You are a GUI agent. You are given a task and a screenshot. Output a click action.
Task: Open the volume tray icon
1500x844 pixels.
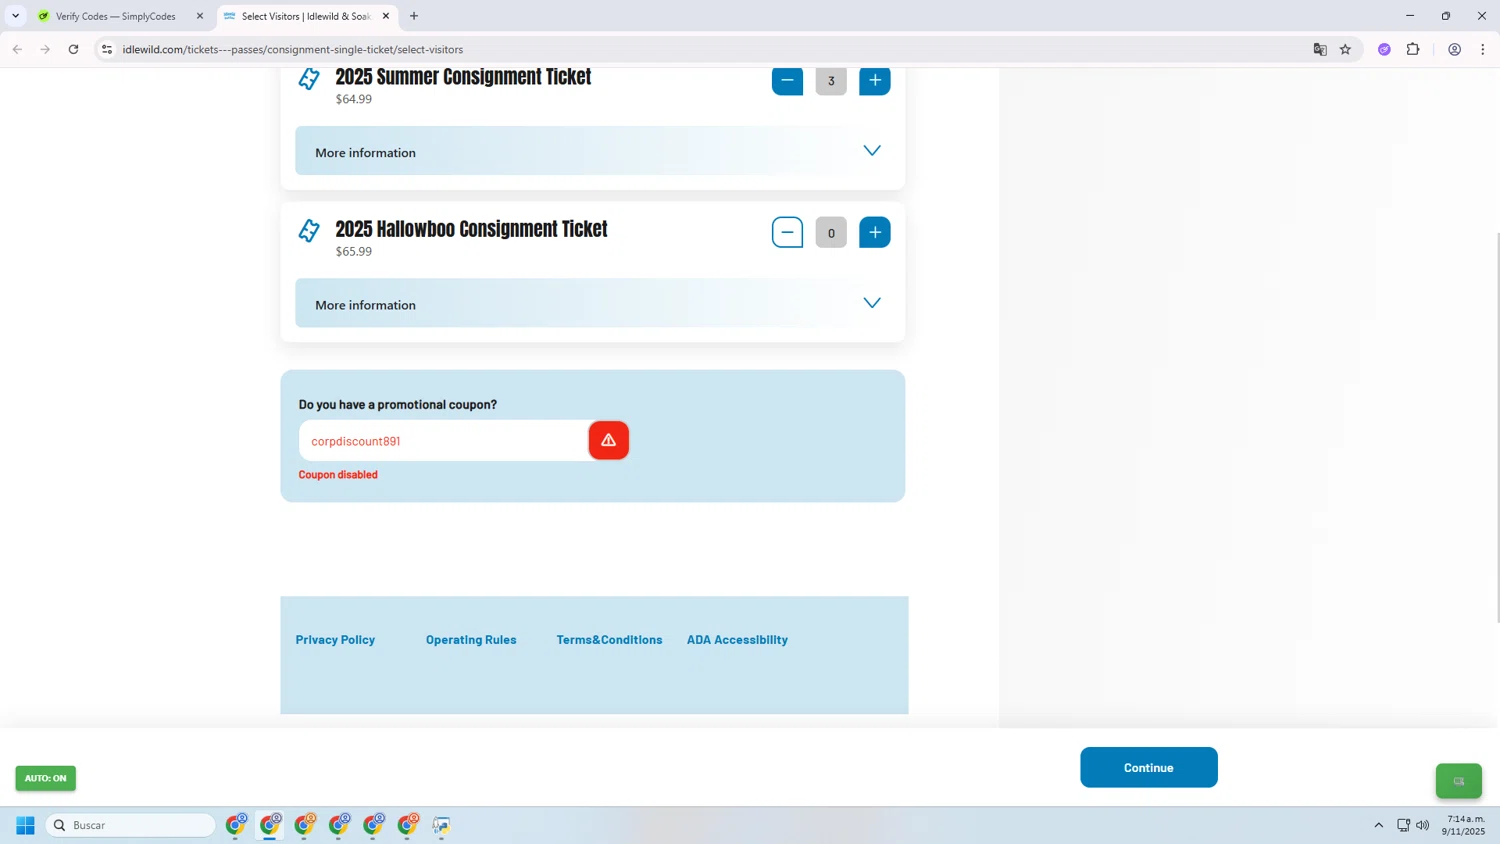pos(1423,825)
